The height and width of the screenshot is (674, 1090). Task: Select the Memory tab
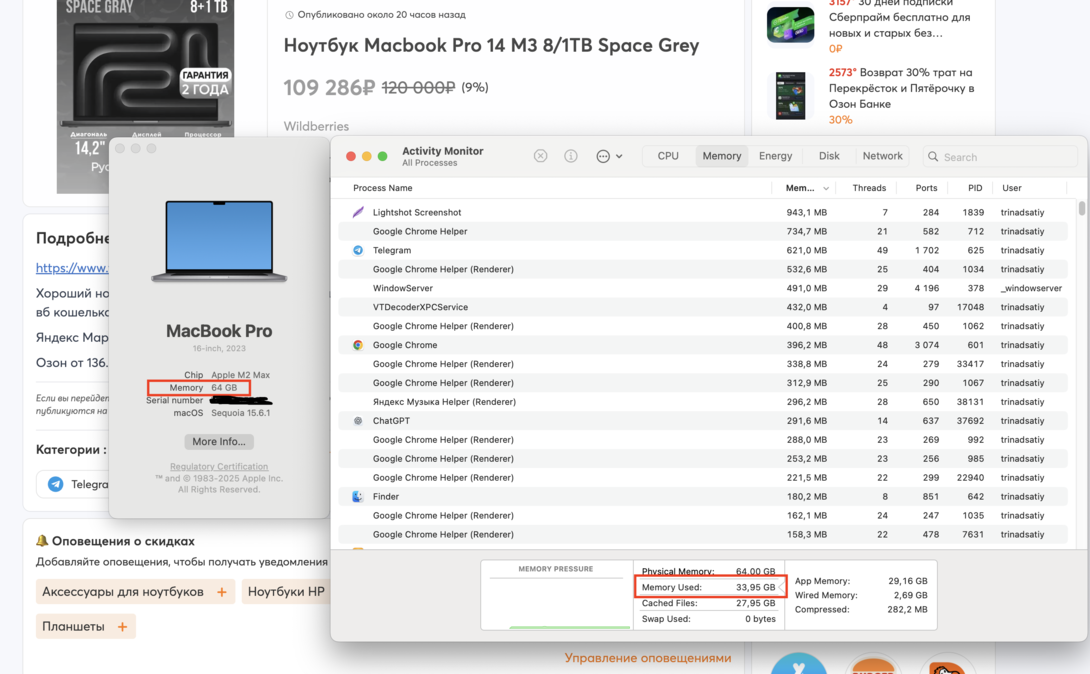[x=722, y=156]
